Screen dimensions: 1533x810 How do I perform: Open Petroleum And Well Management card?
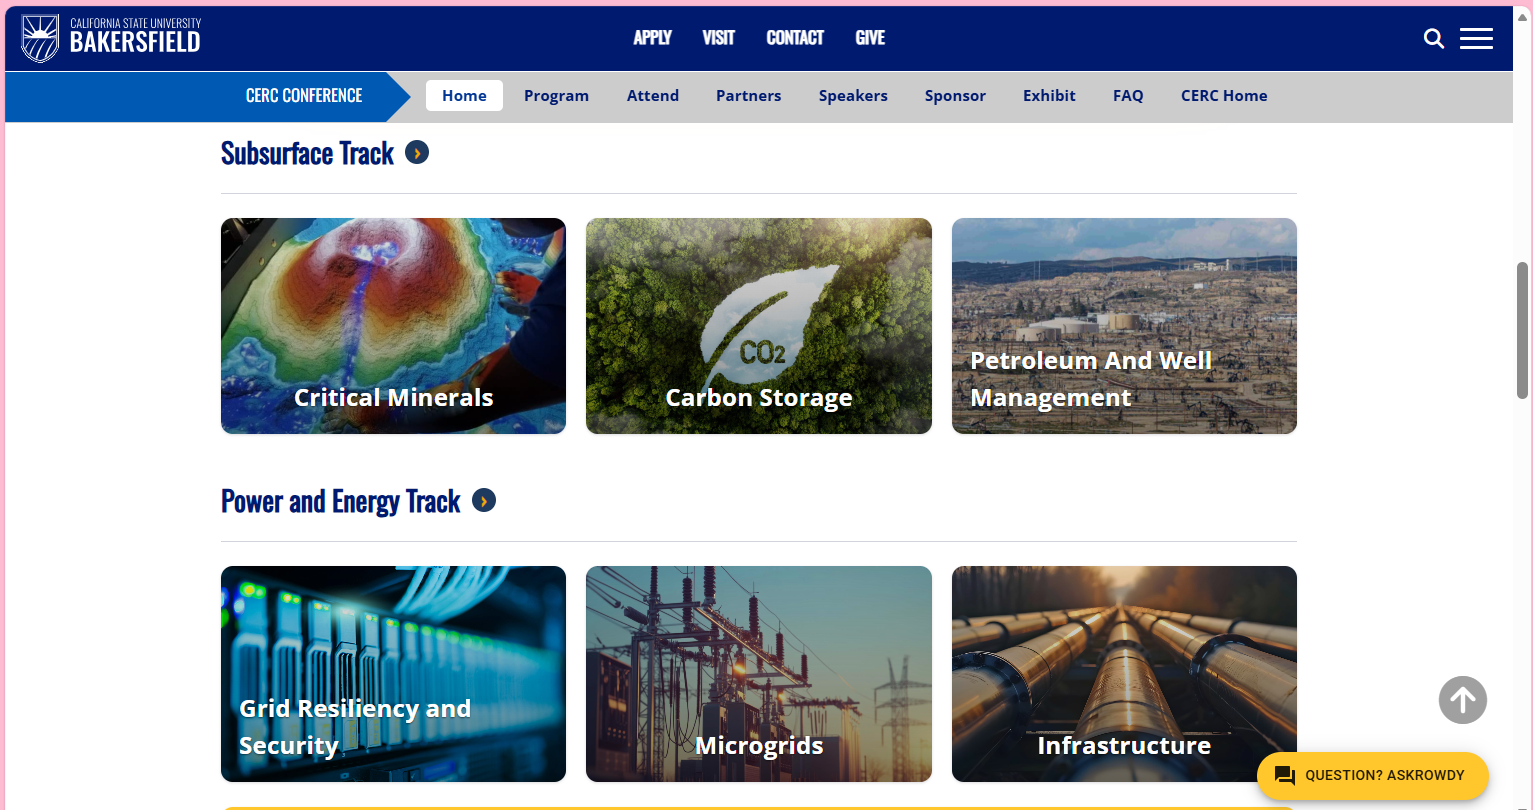tap(1124, 326)
